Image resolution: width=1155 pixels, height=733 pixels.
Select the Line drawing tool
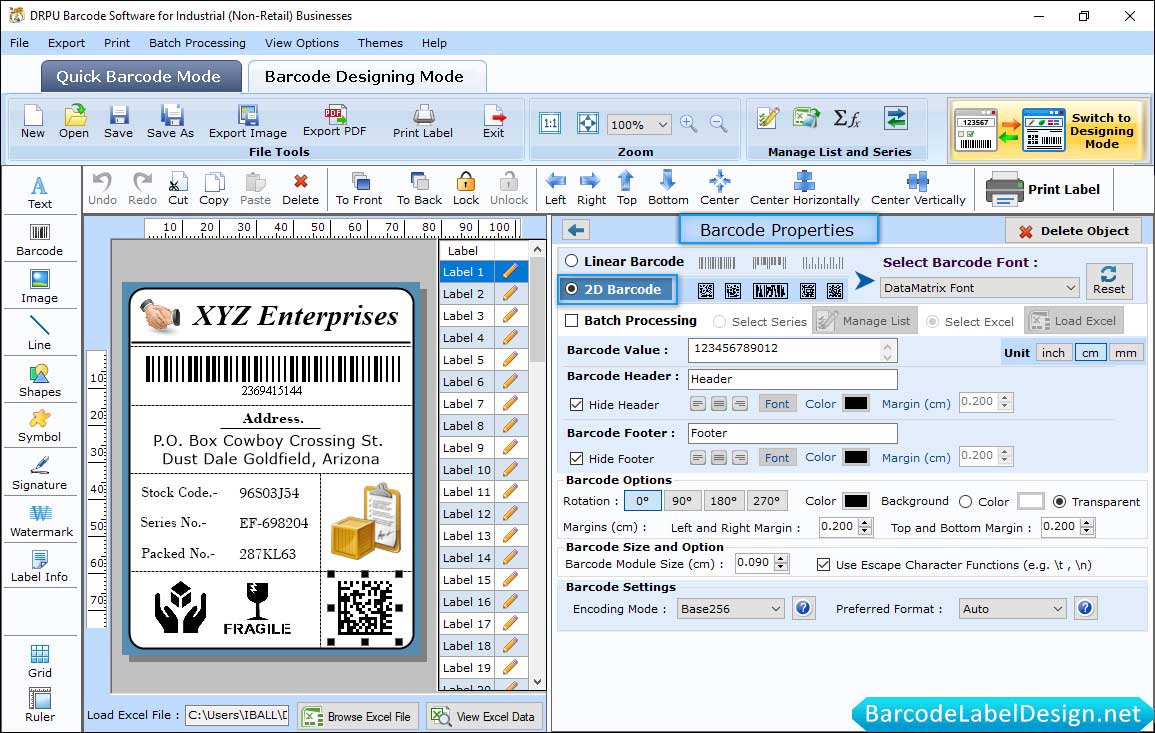(40, 333)
